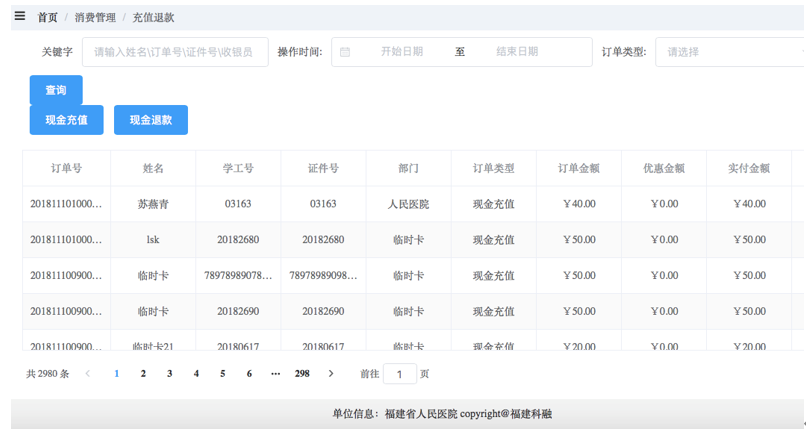806x430 pixels.
Task: Pick the 结束日期 end date field
Action: 517,52
